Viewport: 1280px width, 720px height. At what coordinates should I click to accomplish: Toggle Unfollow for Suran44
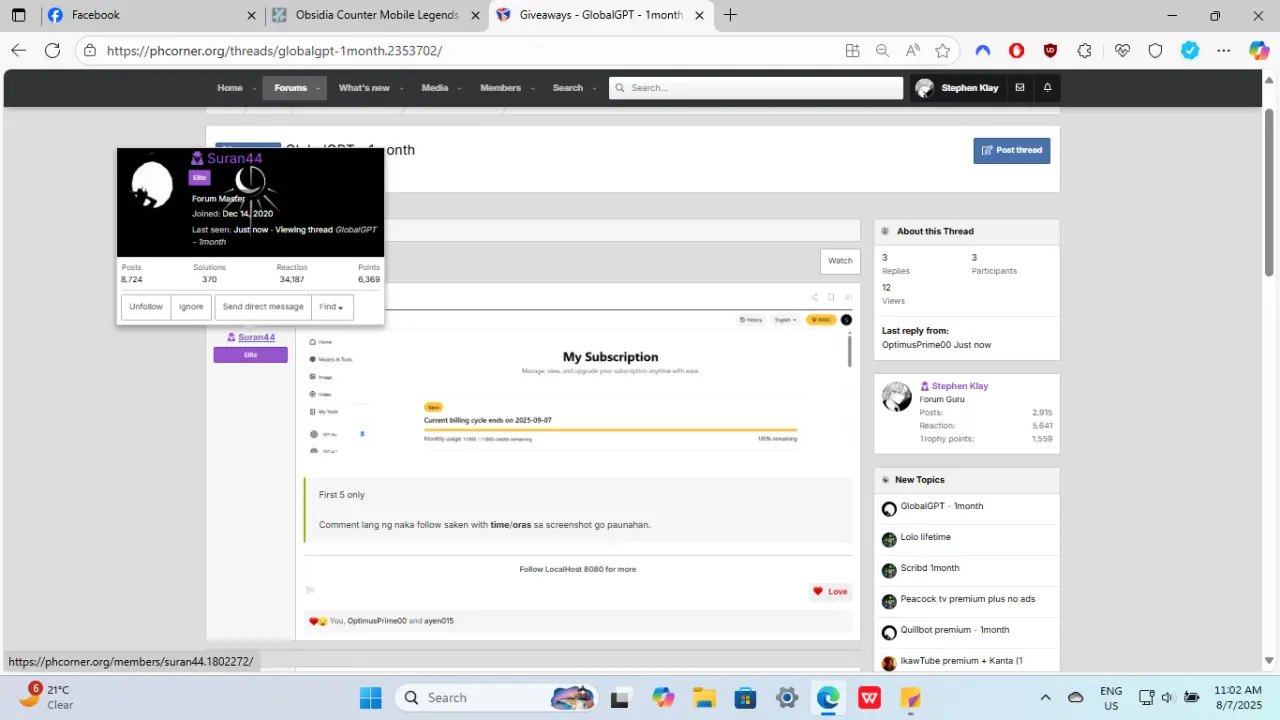pos(146,307)
